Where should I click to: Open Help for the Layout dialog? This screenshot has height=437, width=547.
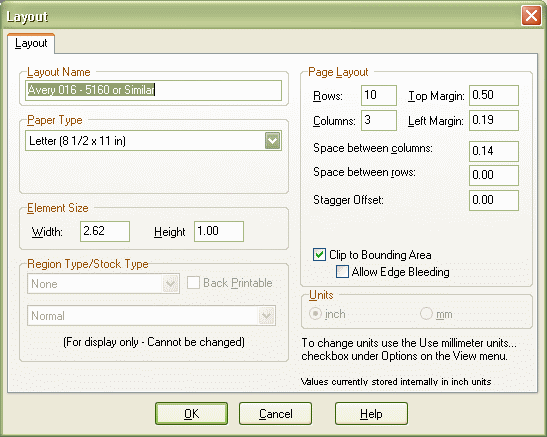[x=371, y=414]
